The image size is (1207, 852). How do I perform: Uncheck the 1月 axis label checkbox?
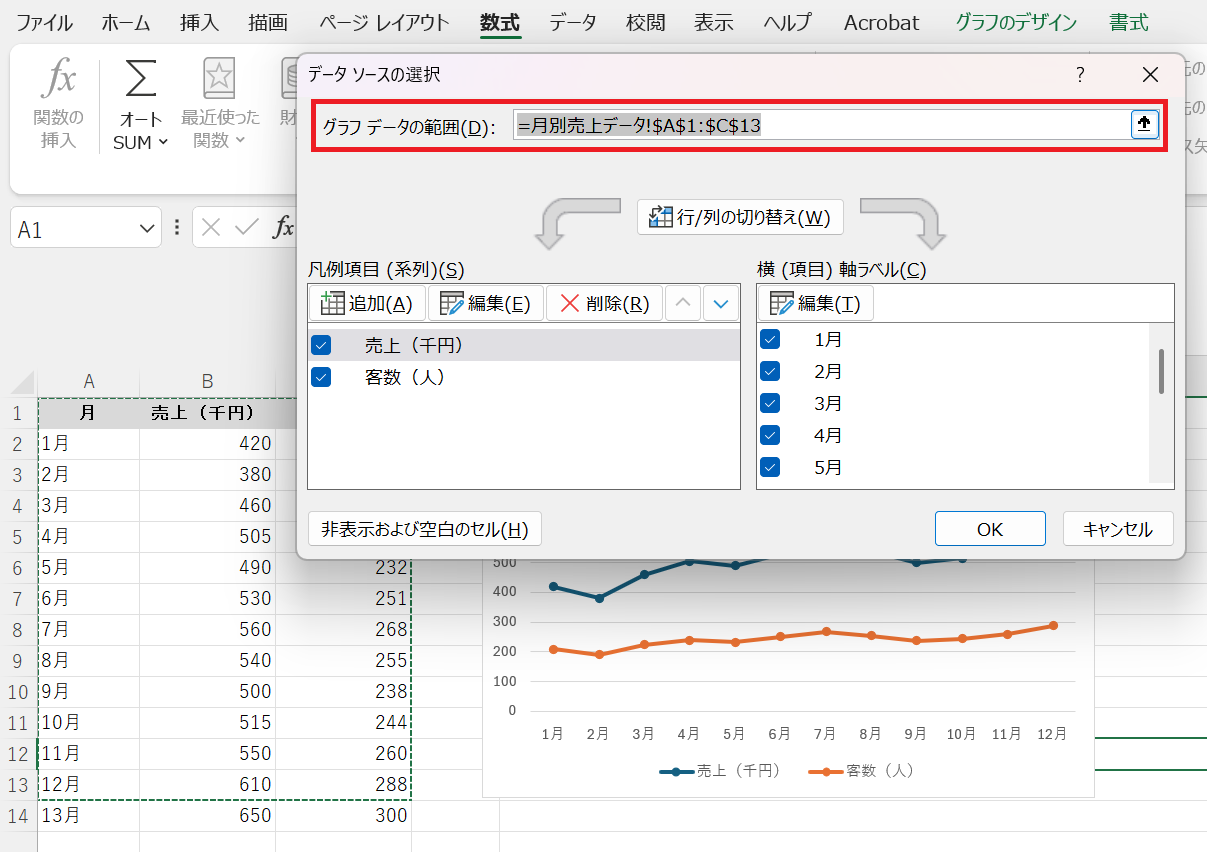click(x=770, y=339)
